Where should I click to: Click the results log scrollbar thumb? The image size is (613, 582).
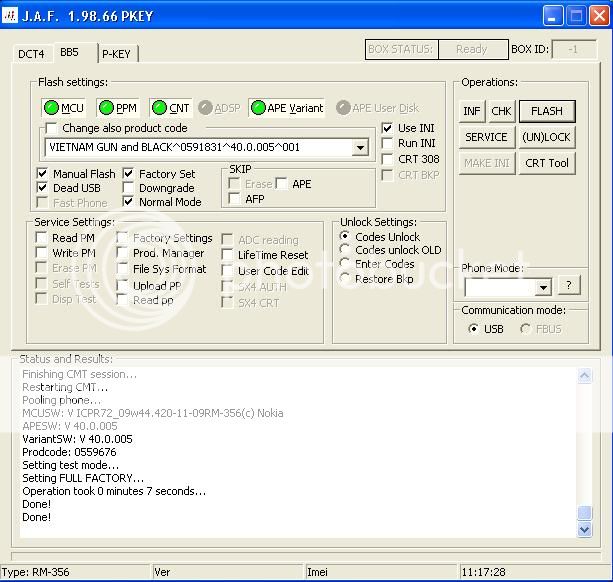[x=584, y=514]
